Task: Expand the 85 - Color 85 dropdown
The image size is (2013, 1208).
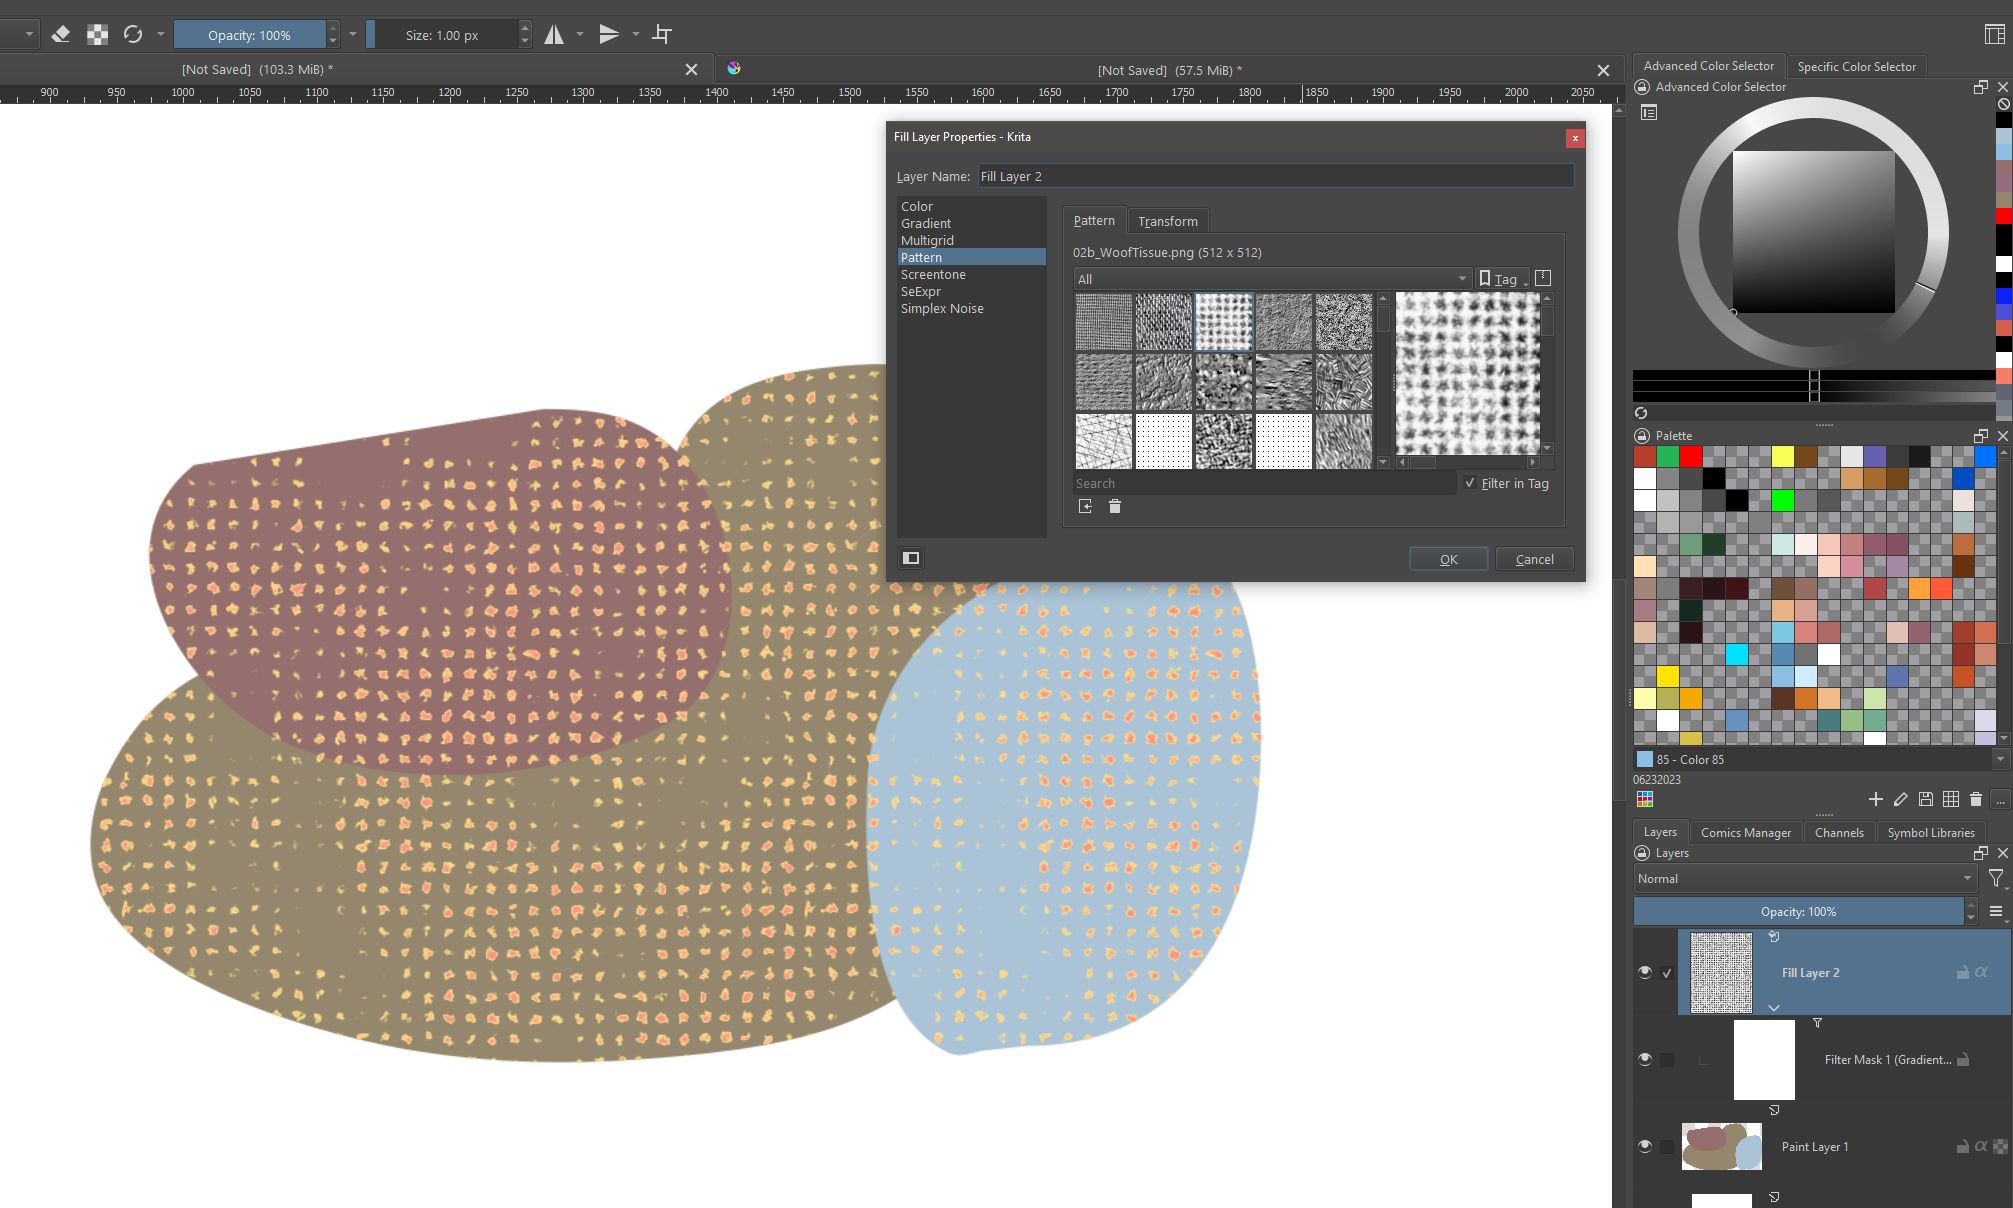Action: [x=1999, y=759]
